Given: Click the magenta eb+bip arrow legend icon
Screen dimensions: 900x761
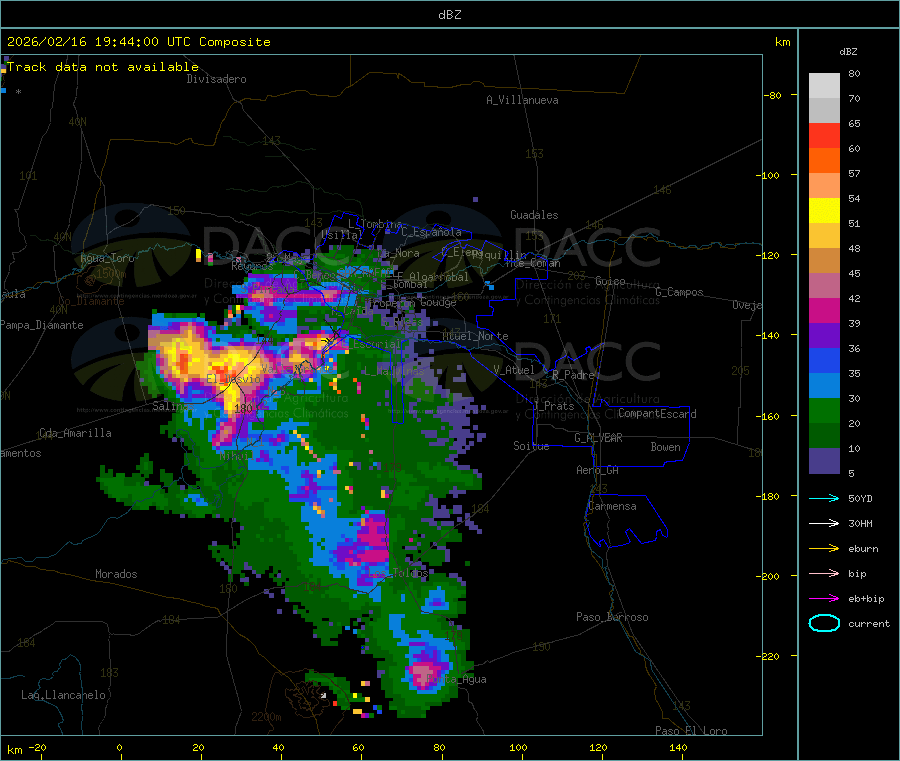Looking at the screenshot, I should tap(824, 599).
